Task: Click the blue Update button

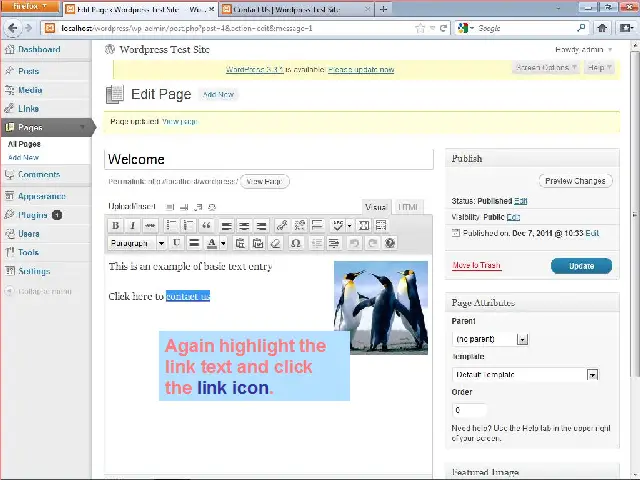Action: tap(581, 266)
